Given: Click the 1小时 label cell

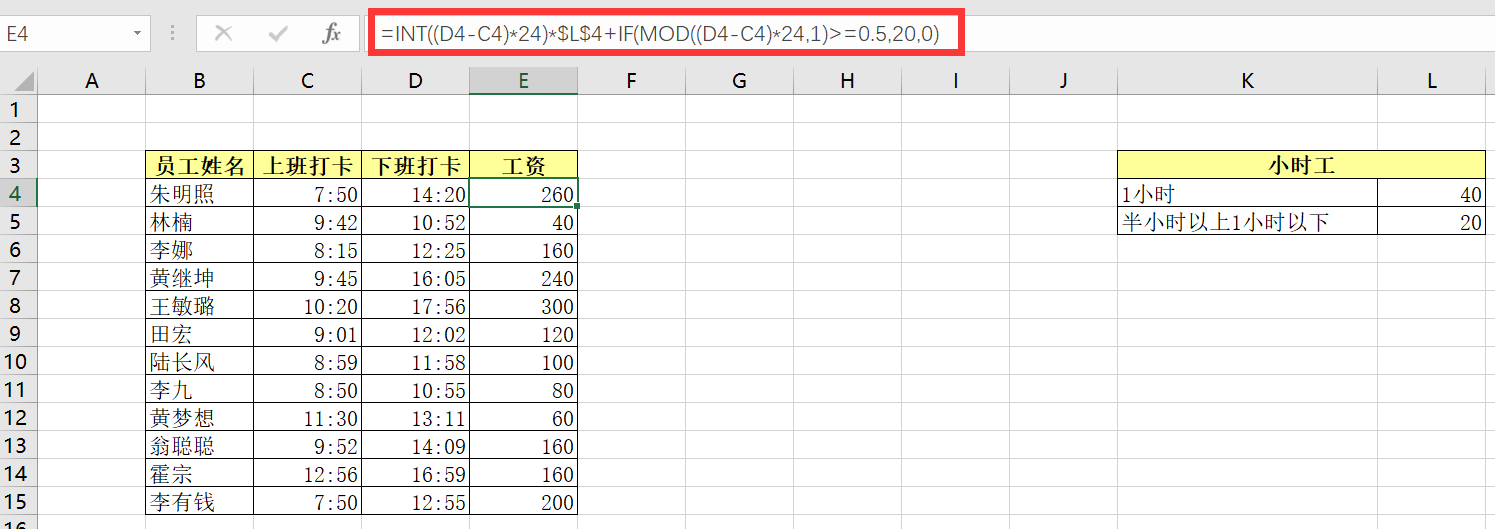Looking at the screenshot, I should point(1248,193).
